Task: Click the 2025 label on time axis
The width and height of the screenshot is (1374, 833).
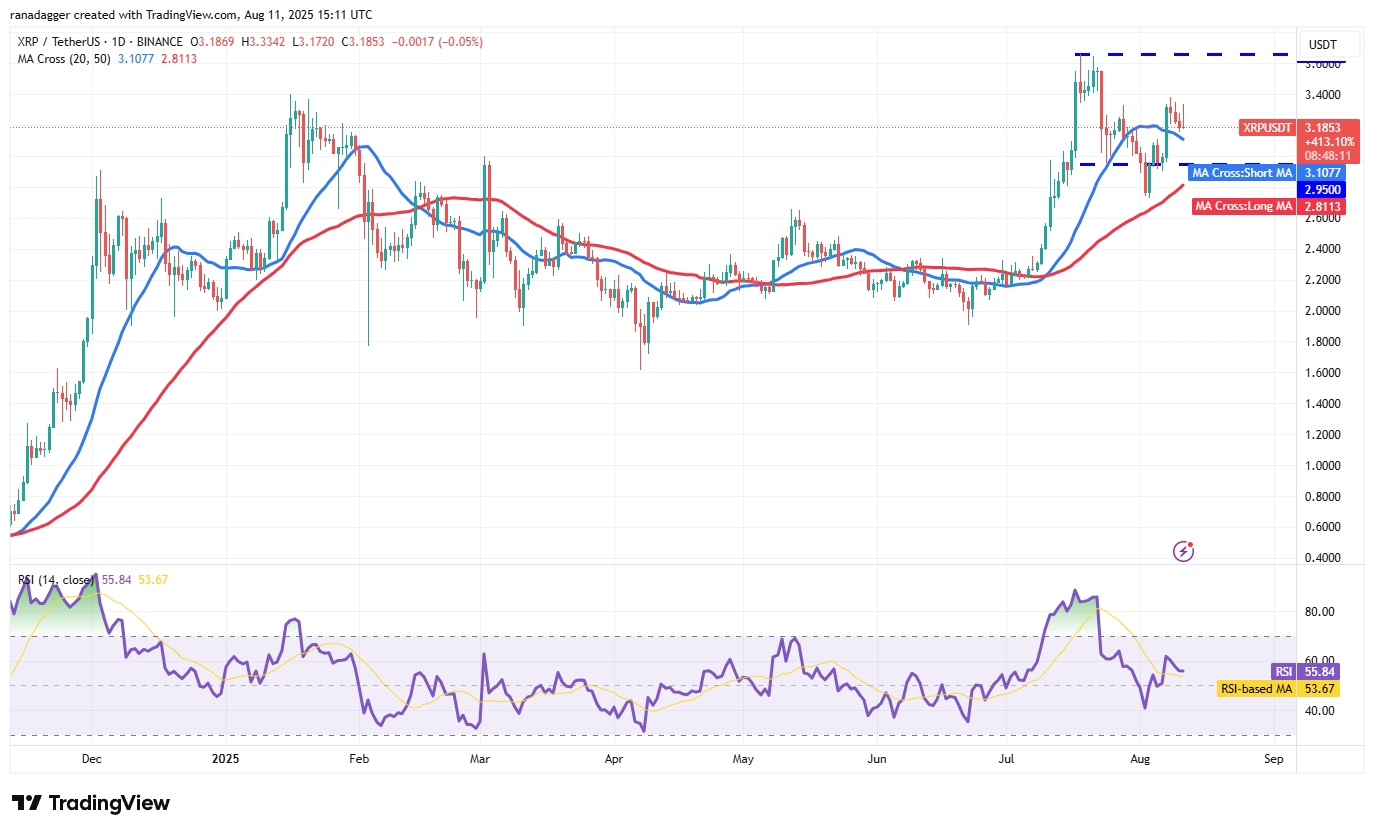Action: (226, 759)
